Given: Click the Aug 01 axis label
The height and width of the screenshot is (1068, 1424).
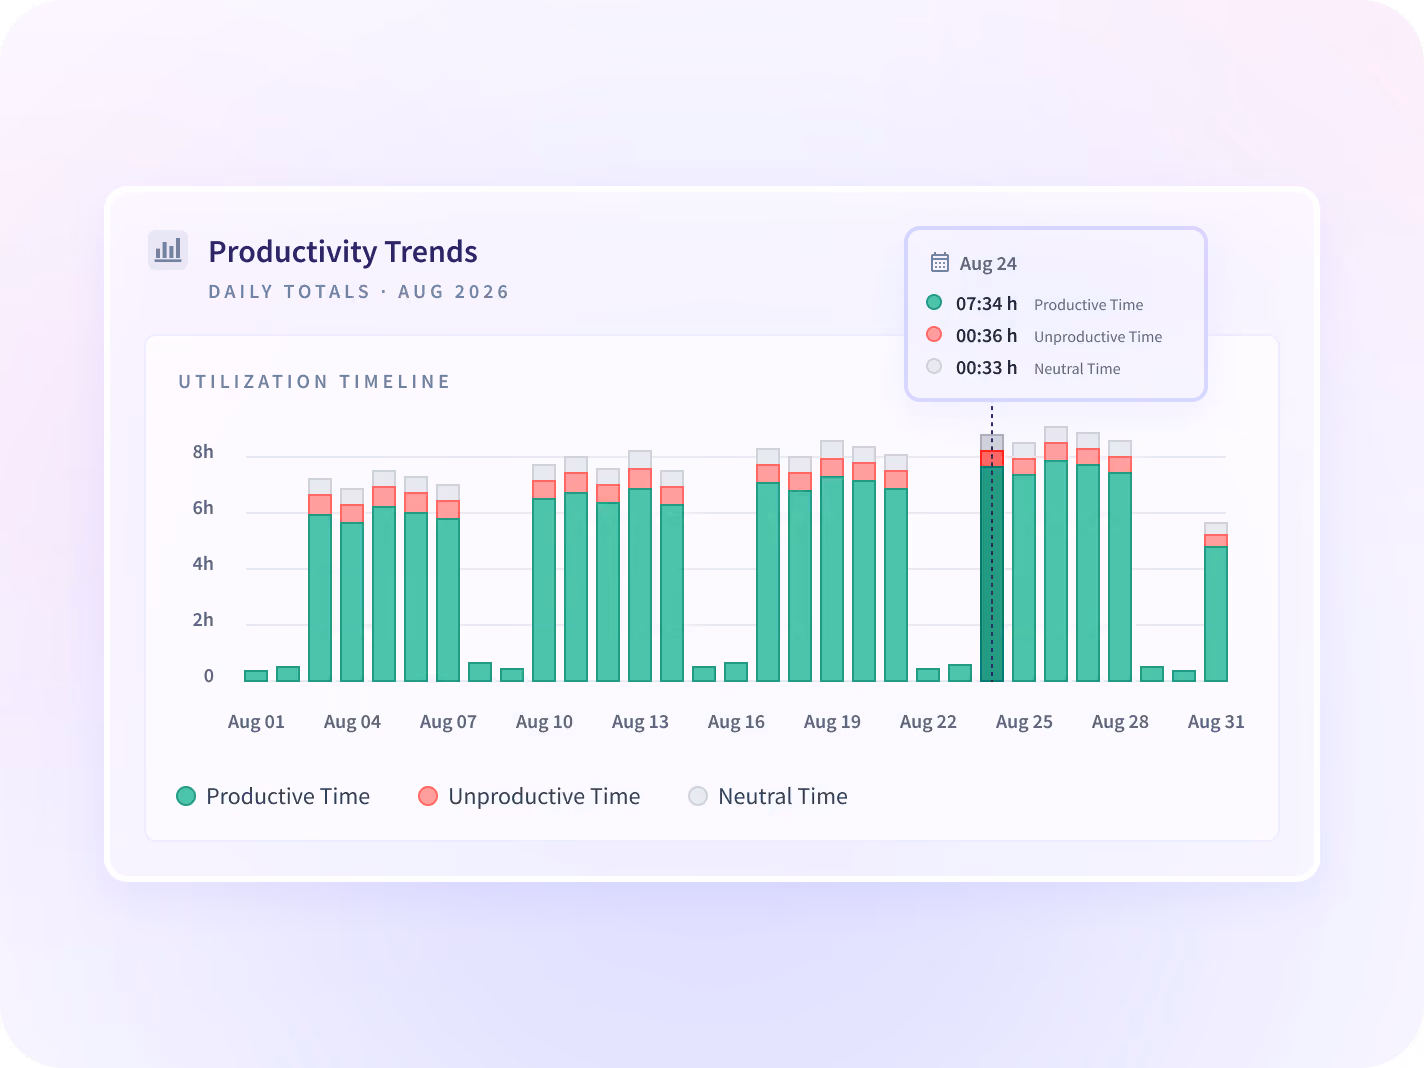Looking at the screenshot, I should pos(256,722).
